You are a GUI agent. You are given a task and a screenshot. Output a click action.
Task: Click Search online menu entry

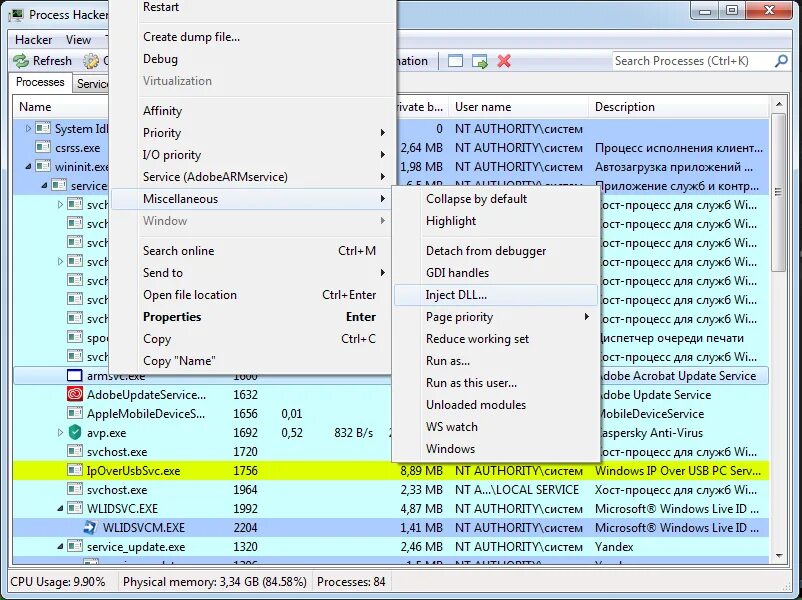click(253, 251)
